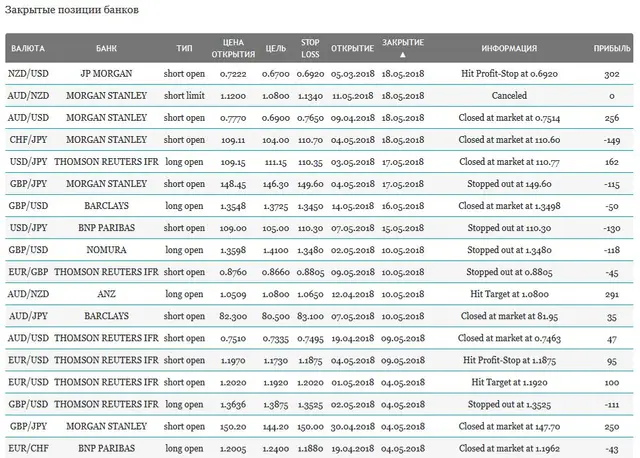The height and width of the screenshot is (458, 640).
Task: Select the AUD/JPY currency cell
Action: click(x=28, y=316)
